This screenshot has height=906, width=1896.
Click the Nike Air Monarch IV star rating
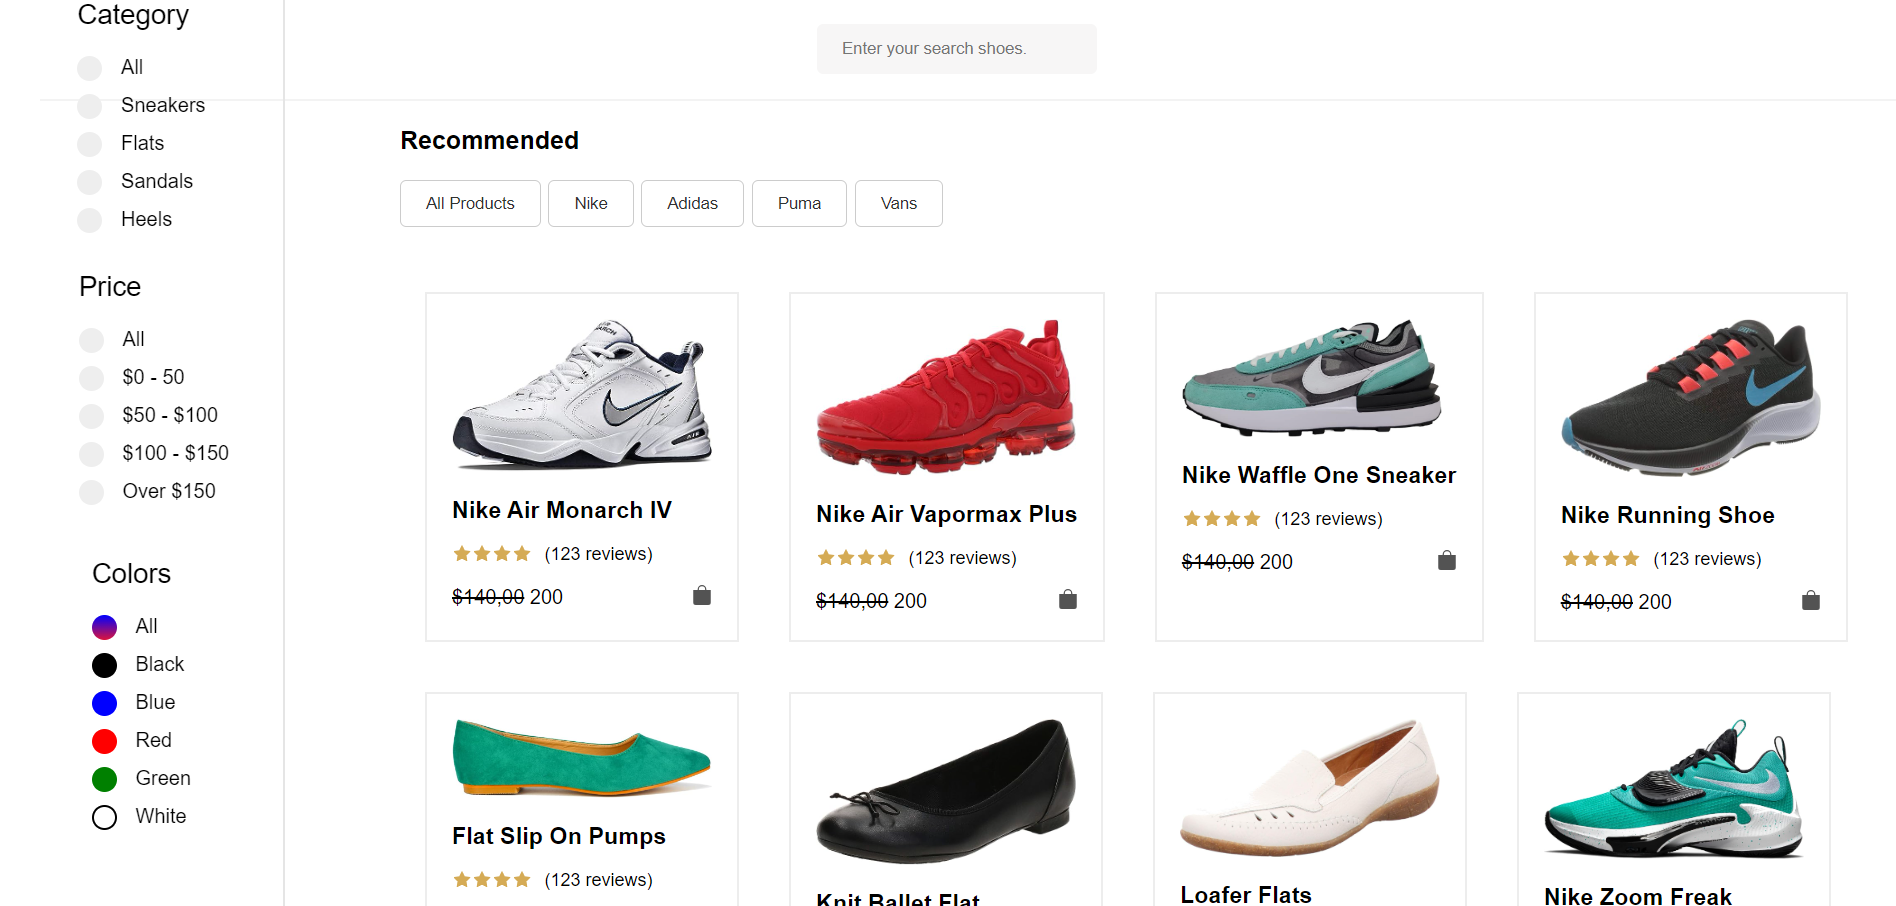(x=491, y=554)
